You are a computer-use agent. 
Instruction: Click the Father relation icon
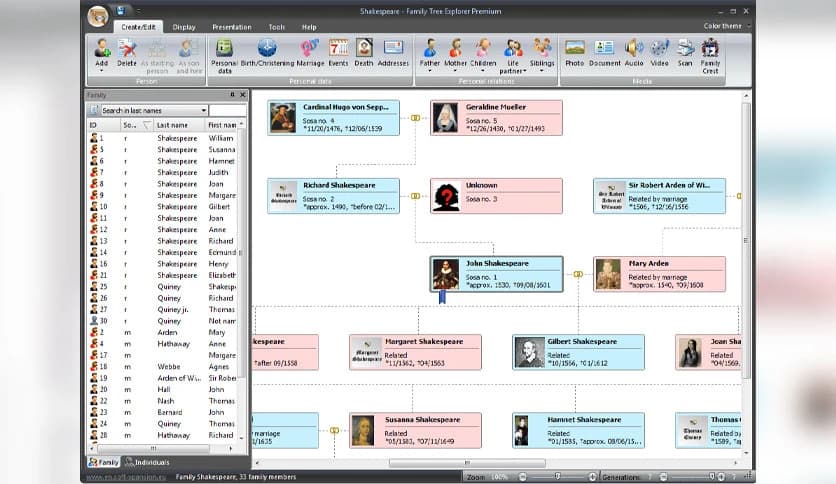coord(430,49)
